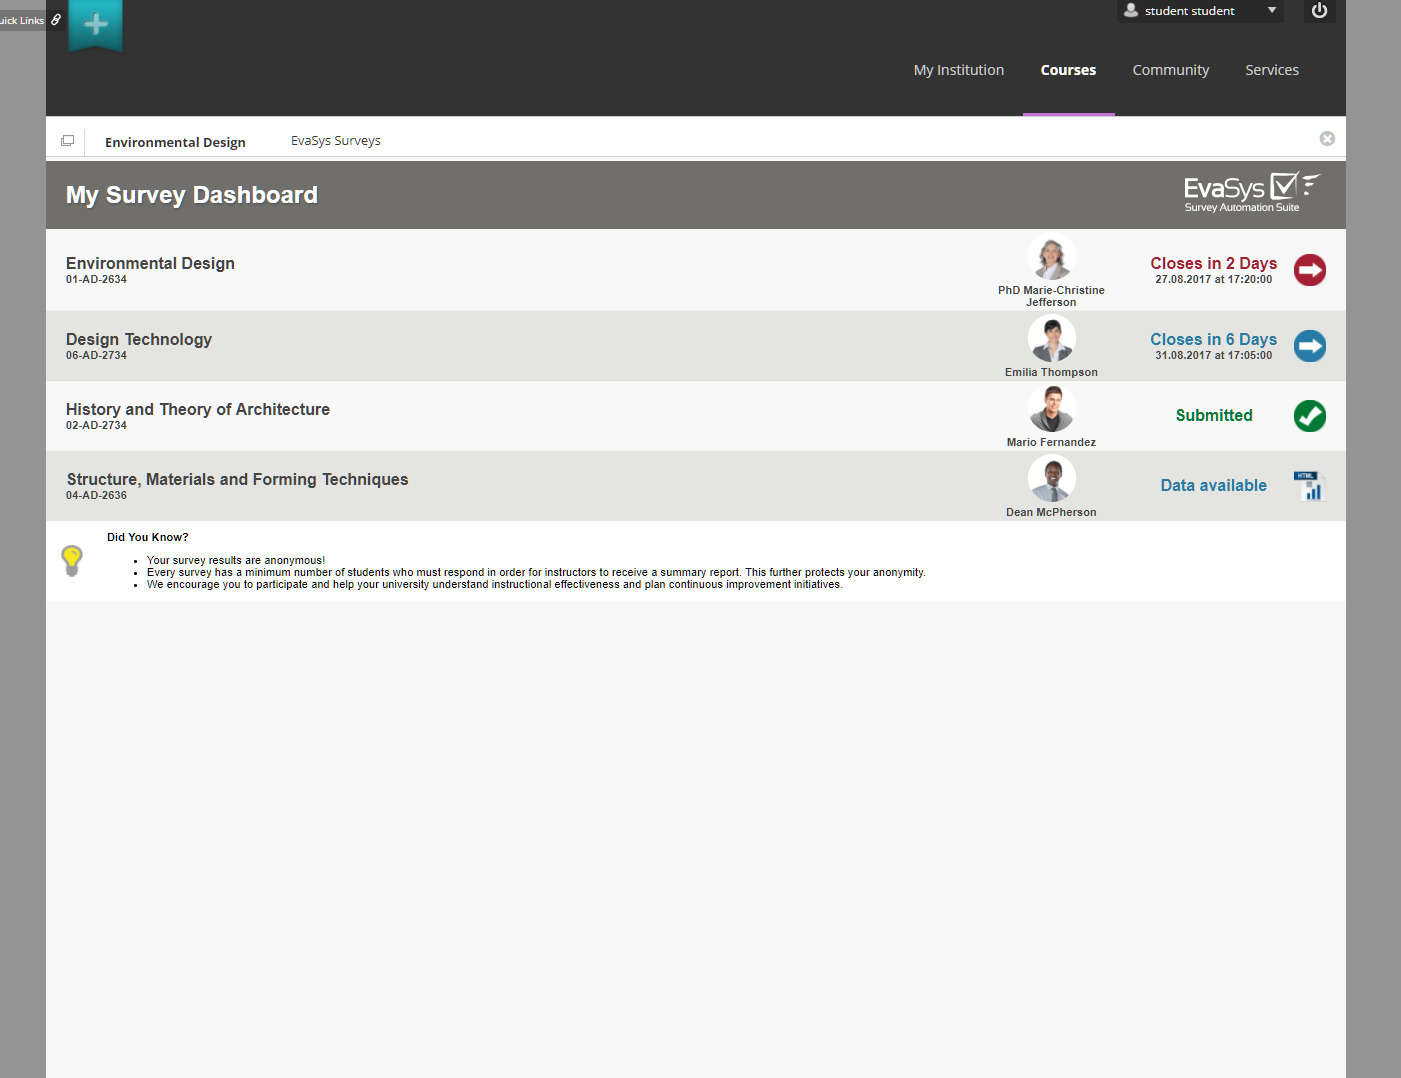Select the Courses tab

(1068, 70)
